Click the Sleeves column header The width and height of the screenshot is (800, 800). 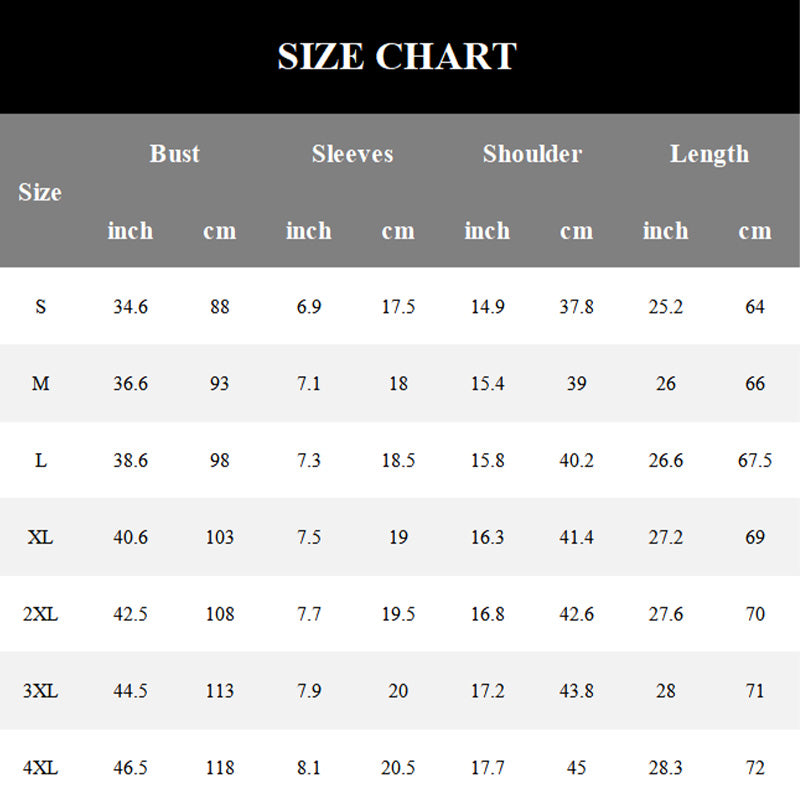coord(352,154)
